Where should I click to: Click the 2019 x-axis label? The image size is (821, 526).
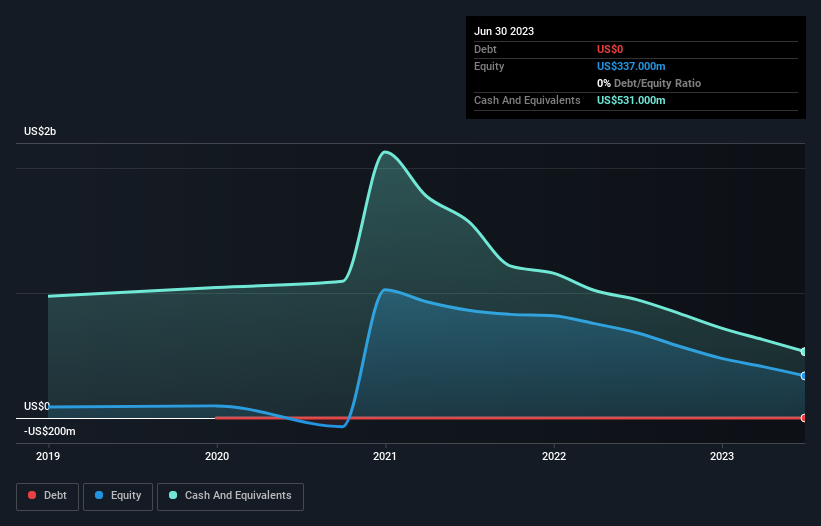pyautogui.click(x=48, y=456)
